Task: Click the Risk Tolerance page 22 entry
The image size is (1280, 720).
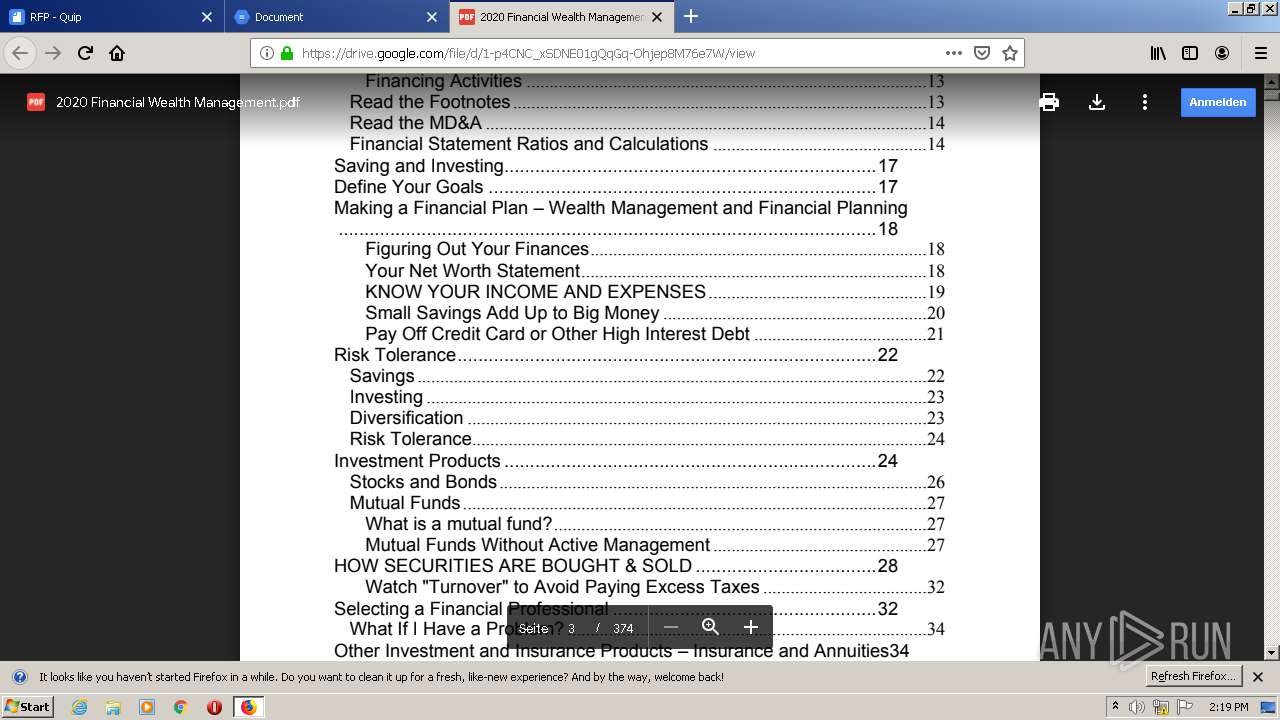Action: coord(616,355)
